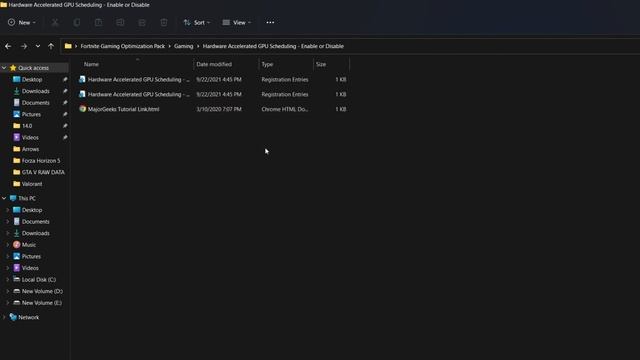This screenshot has height=360, width=640.
Task: Select Network in navigation pane
Action: click(x=29, y=317)
